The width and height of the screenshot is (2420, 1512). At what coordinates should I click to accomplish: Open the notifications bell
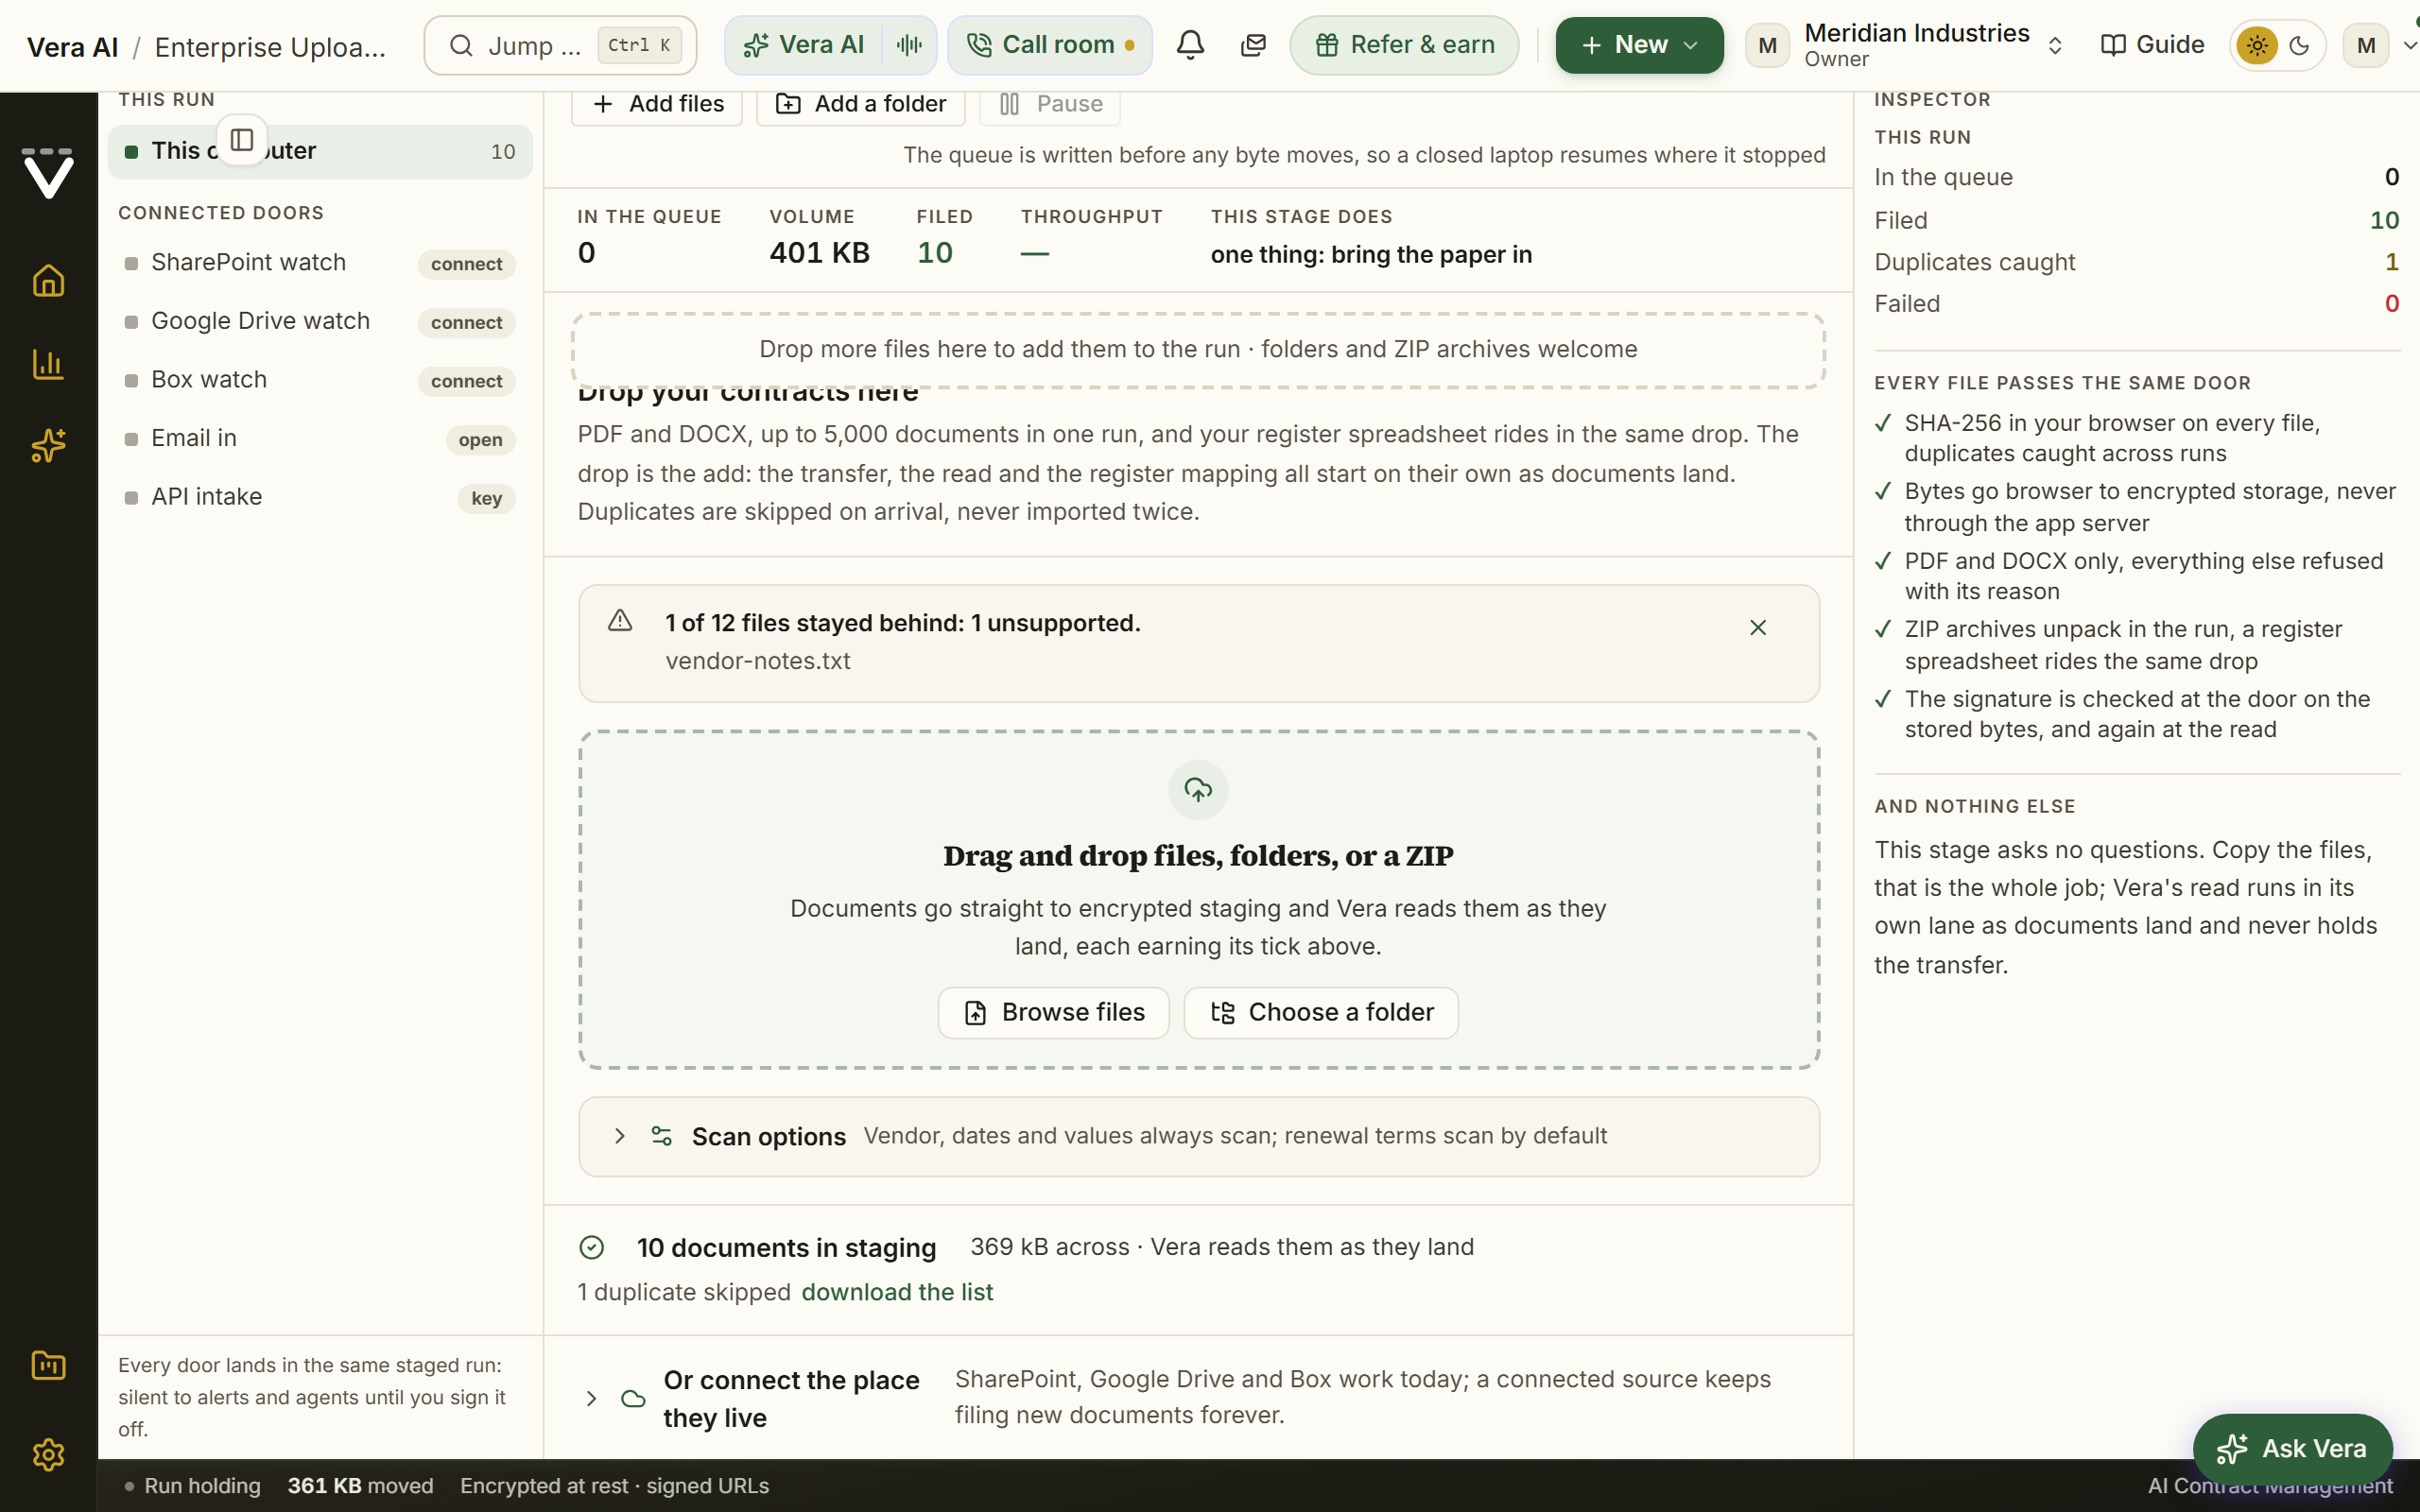click(1190, 45)
